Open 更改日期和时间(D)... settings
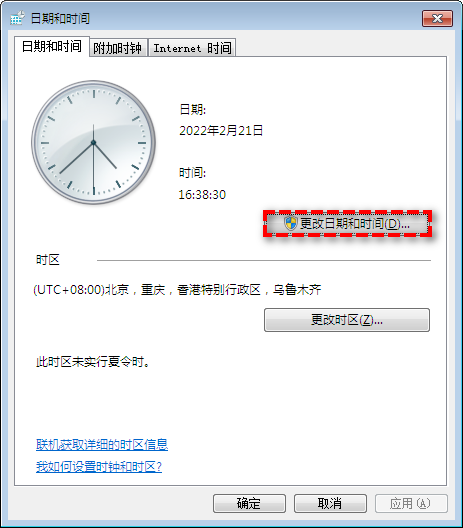Screen dimensions: 463x528 (347, 224)
